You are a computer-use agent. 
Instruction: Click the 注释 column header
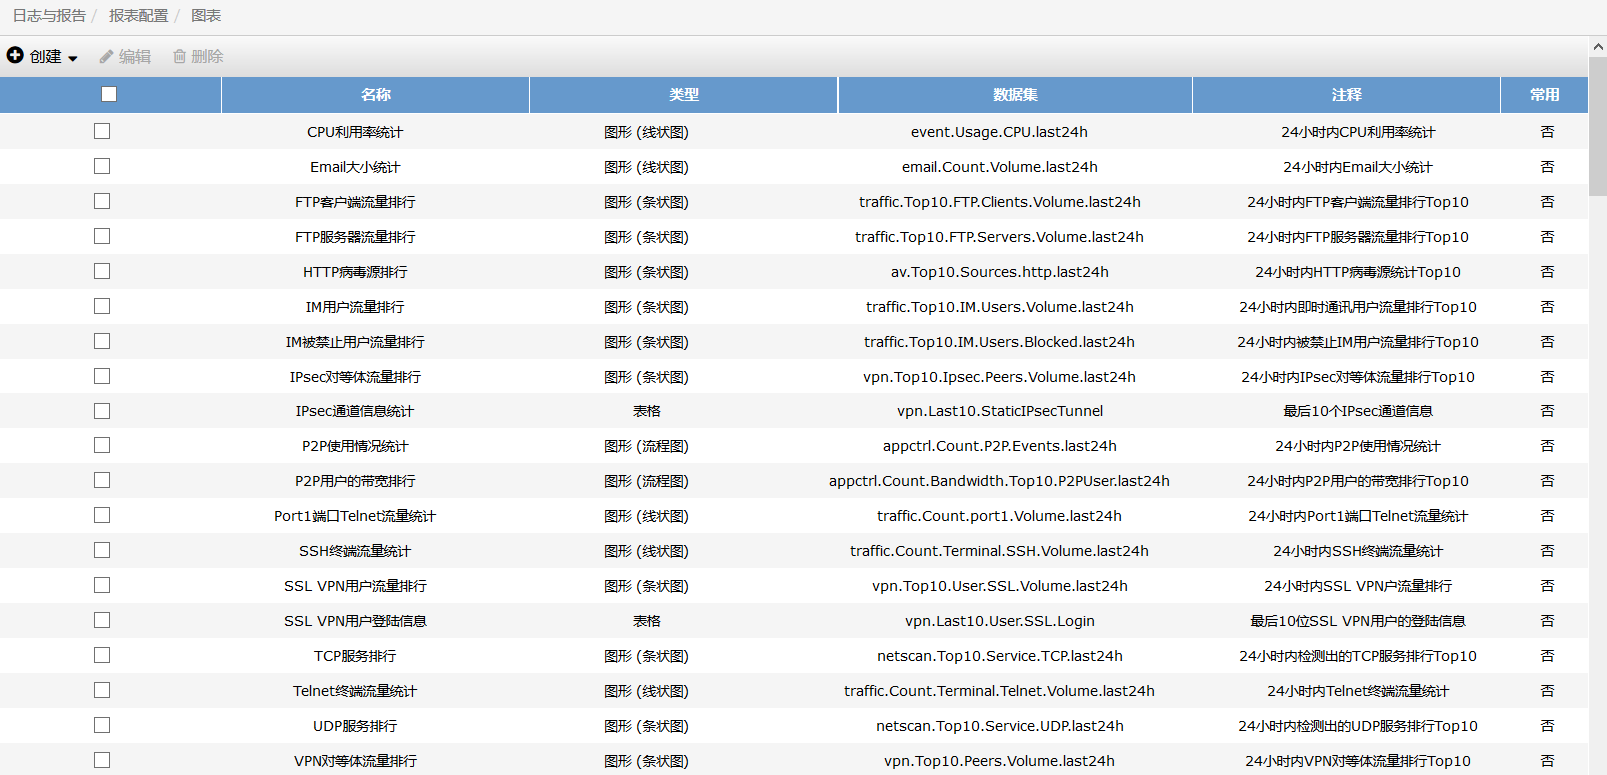pyautogui.click(x=1346, y=95)
